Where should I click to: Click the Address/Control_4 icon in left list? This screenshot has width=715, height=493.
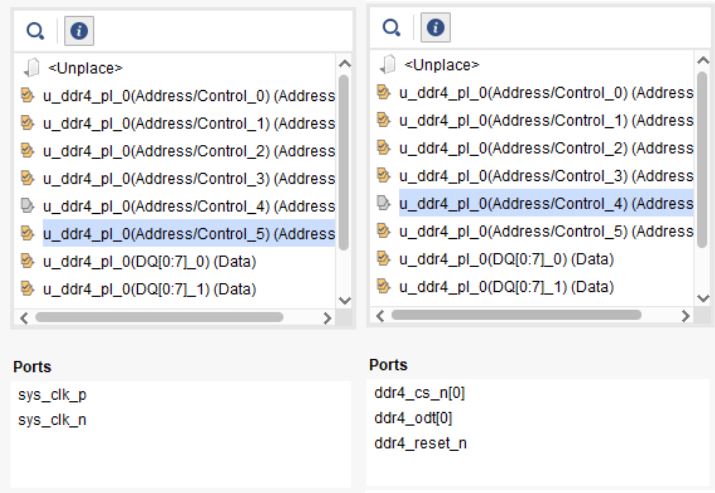pos(29,207)
